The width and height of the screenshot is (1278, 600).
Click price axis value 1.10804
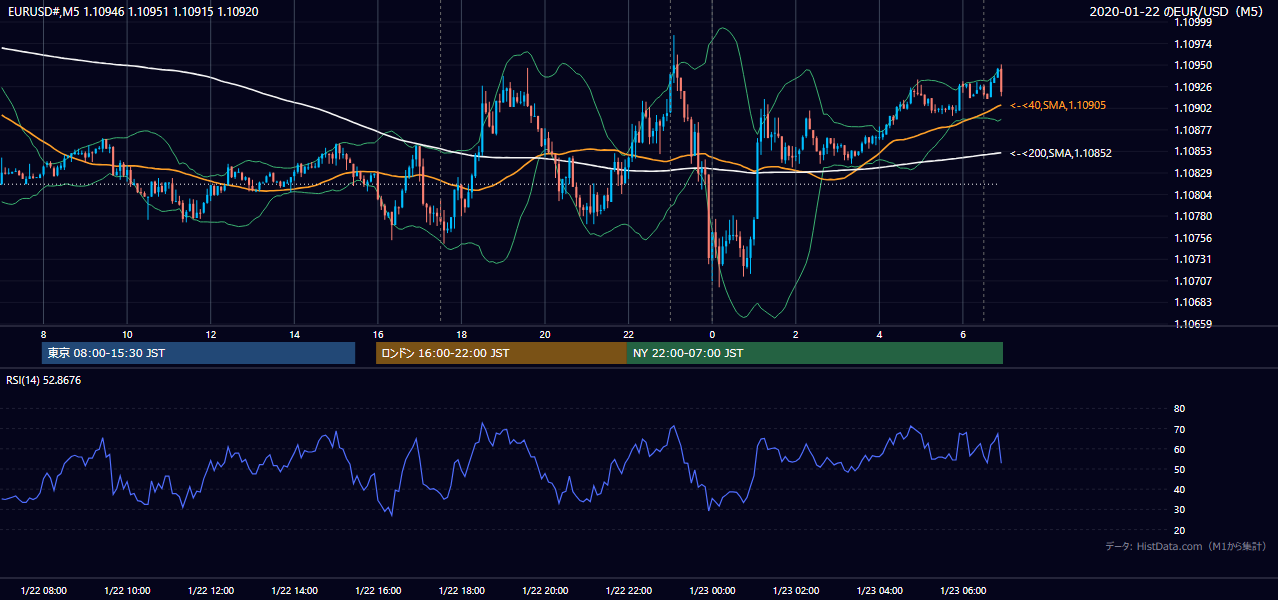point(1194,195)
